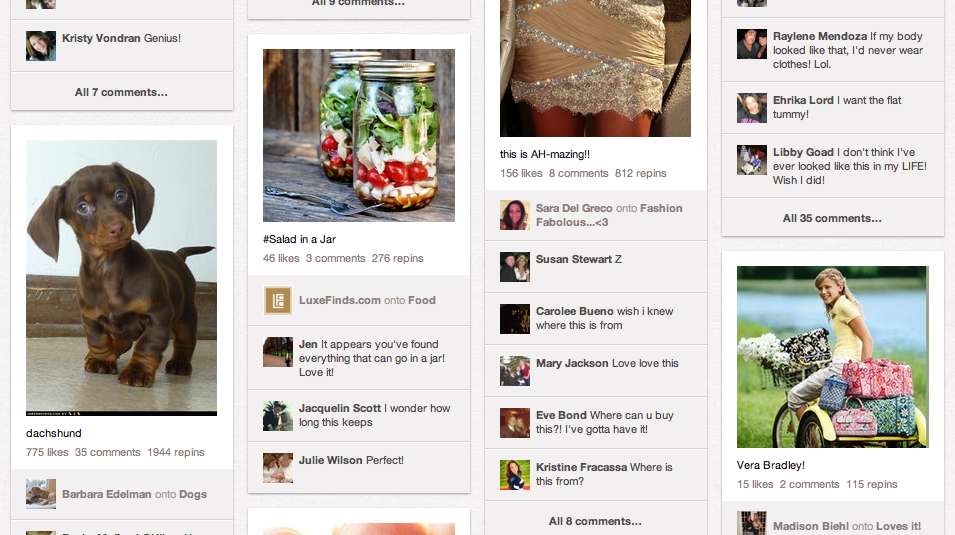Open the sequin dress pin image
The height and width of the screenshot is (535, 955).
595,68
